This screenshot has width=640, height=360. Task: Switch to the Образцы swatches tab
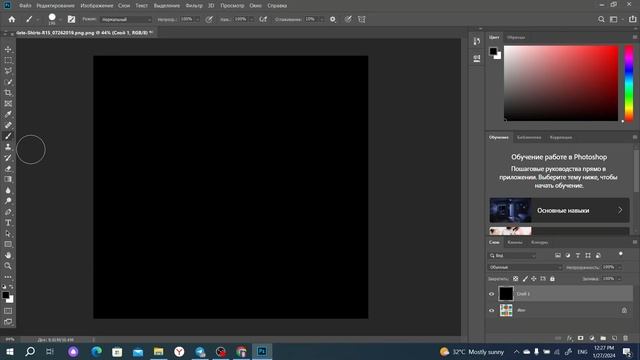[x=516, y=38]
